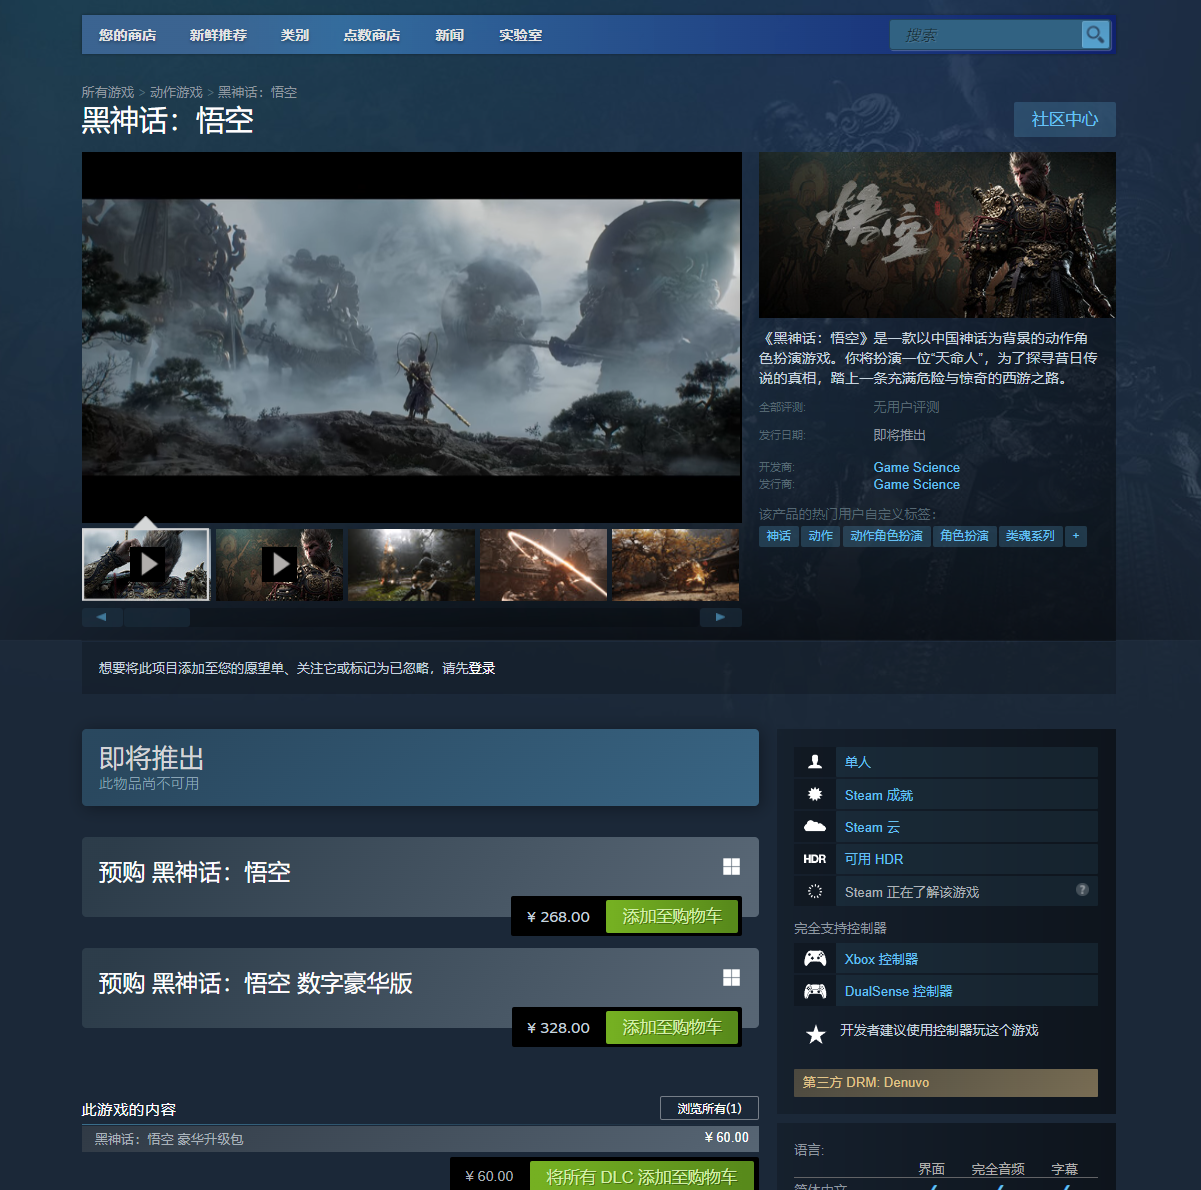
Task: Click the Steam learning spinner icon
Action: coord(815,891)
